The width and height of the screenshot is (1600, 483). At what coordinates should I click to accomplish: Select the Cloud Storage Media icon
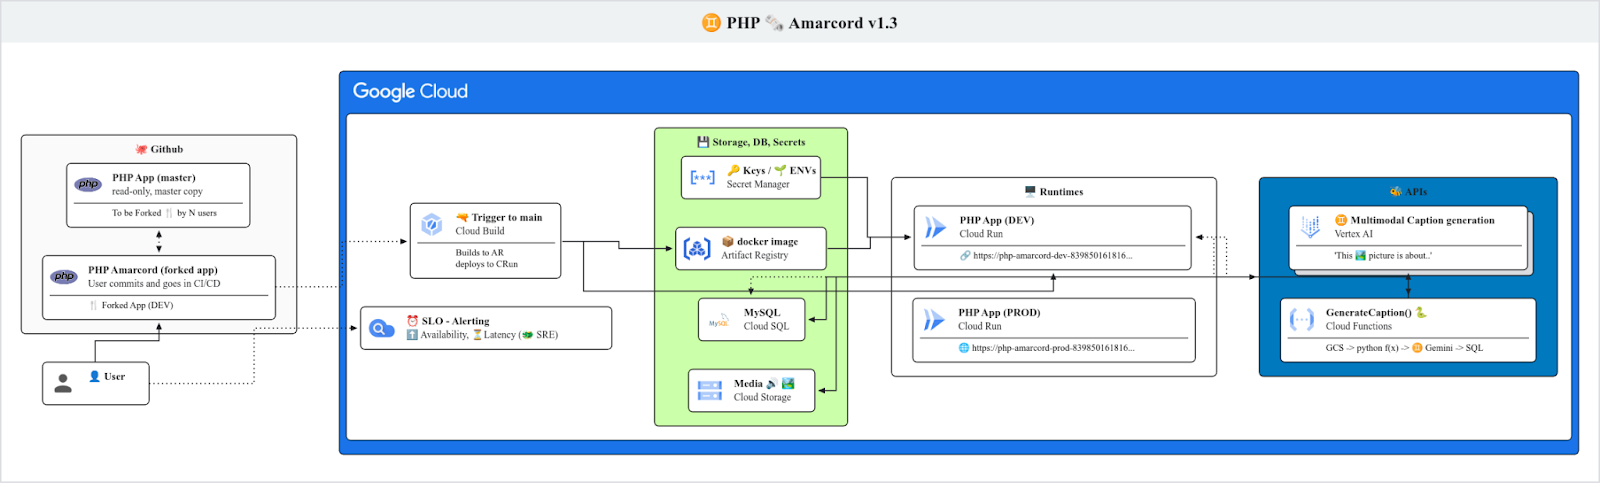click(710, 390)
